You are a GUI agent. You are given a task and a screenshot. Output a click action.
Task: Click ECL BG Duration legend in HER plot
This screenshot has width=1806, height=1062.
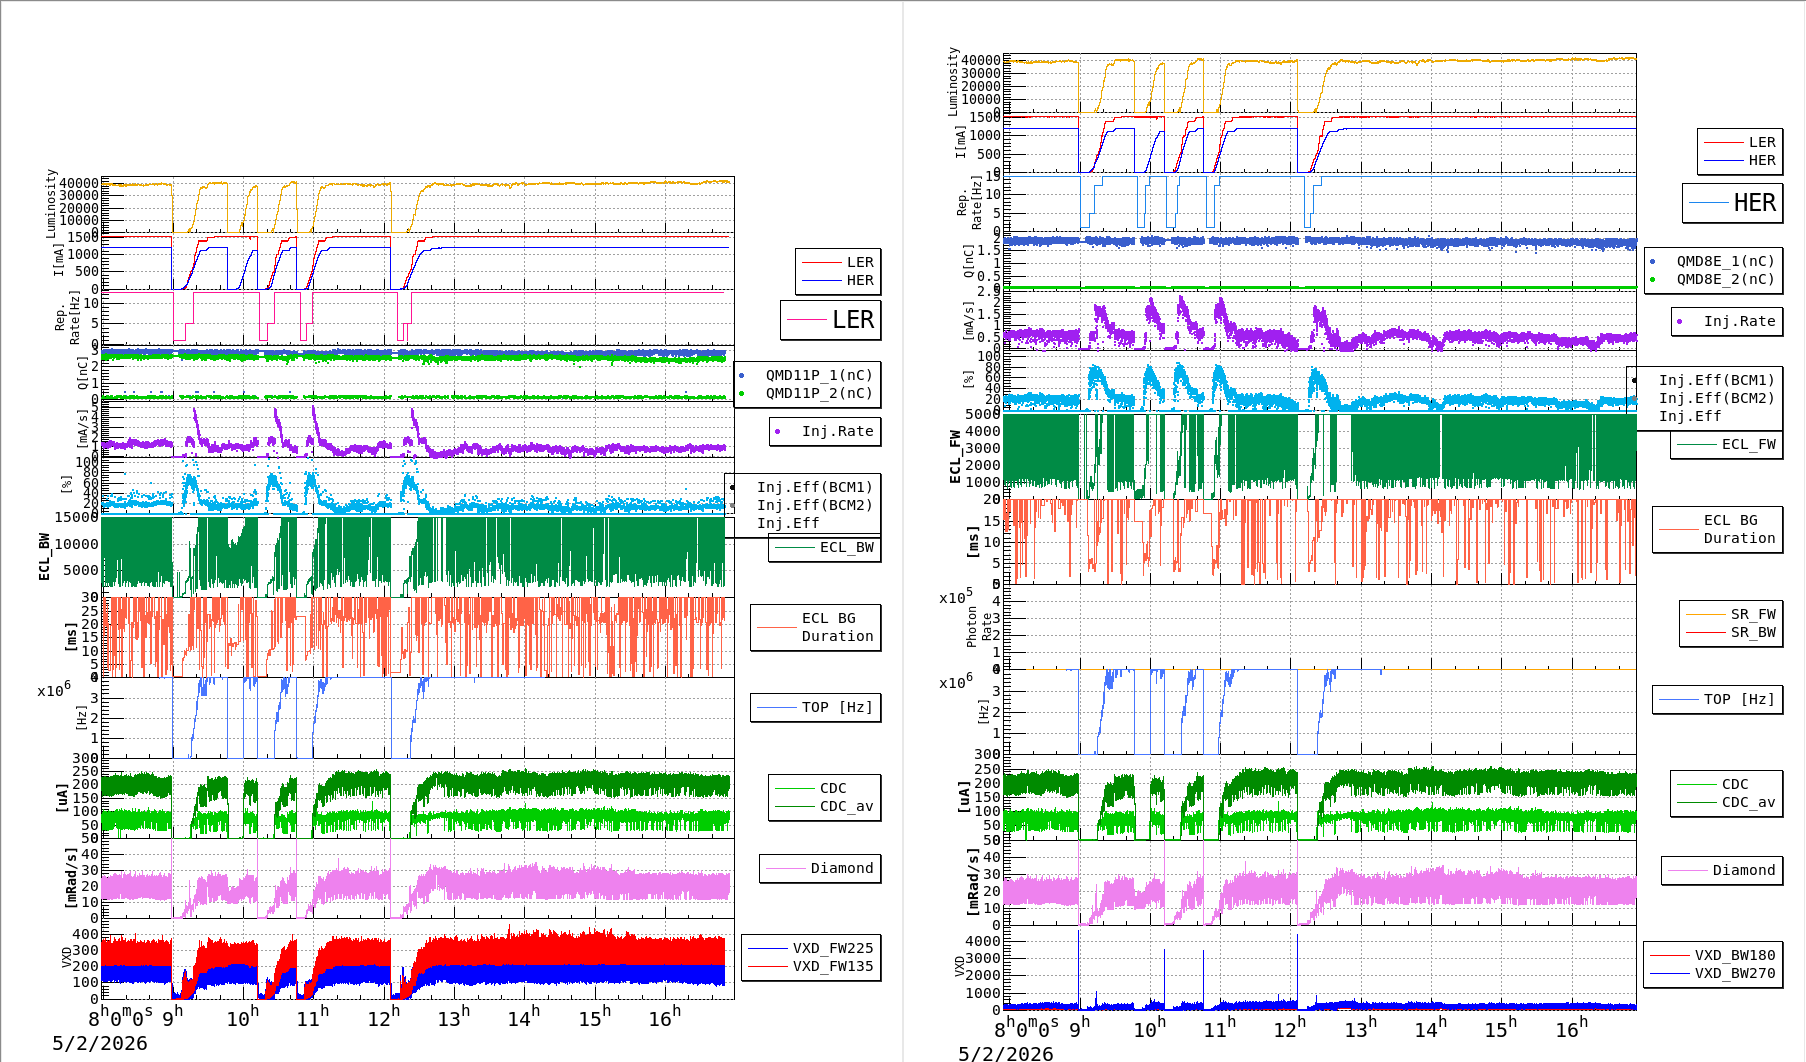click(x=1718, y=529)
